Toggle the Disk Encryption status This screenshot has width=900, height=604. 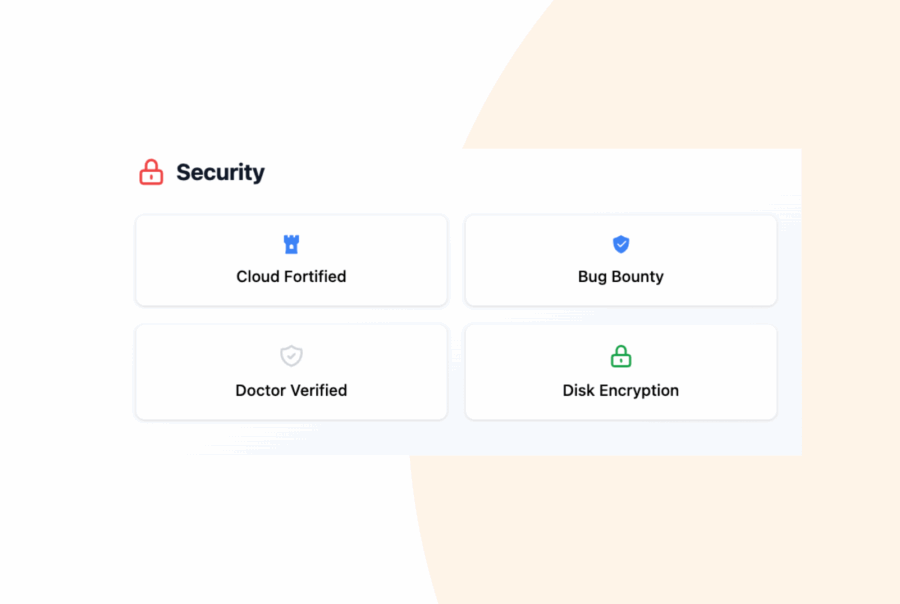[x=620, y=371]
